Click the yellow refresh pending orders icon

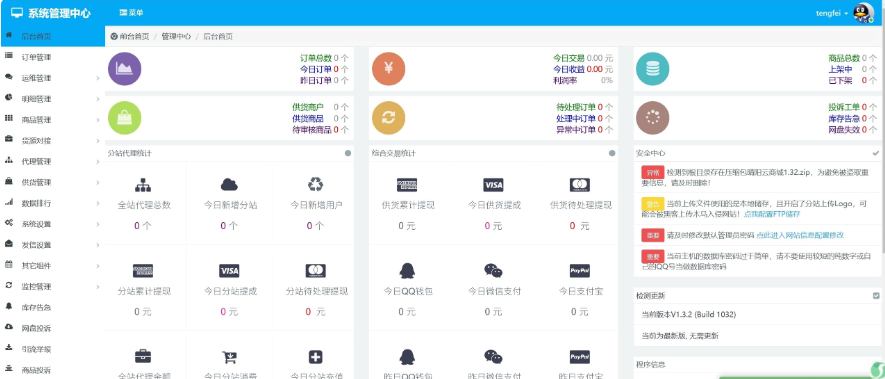coord(388,117)
